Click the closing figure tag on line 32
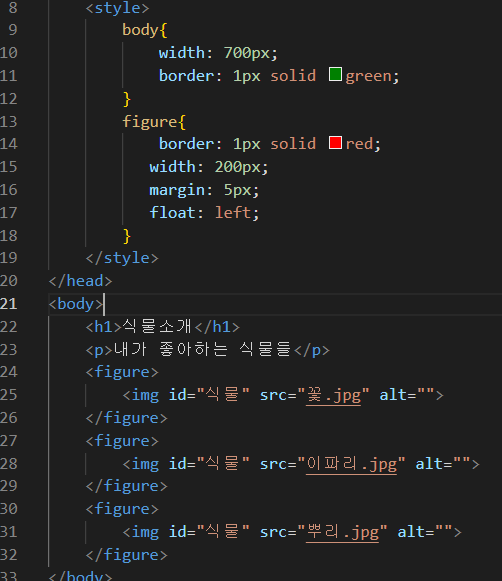502x581 pixels. point(126,555)
